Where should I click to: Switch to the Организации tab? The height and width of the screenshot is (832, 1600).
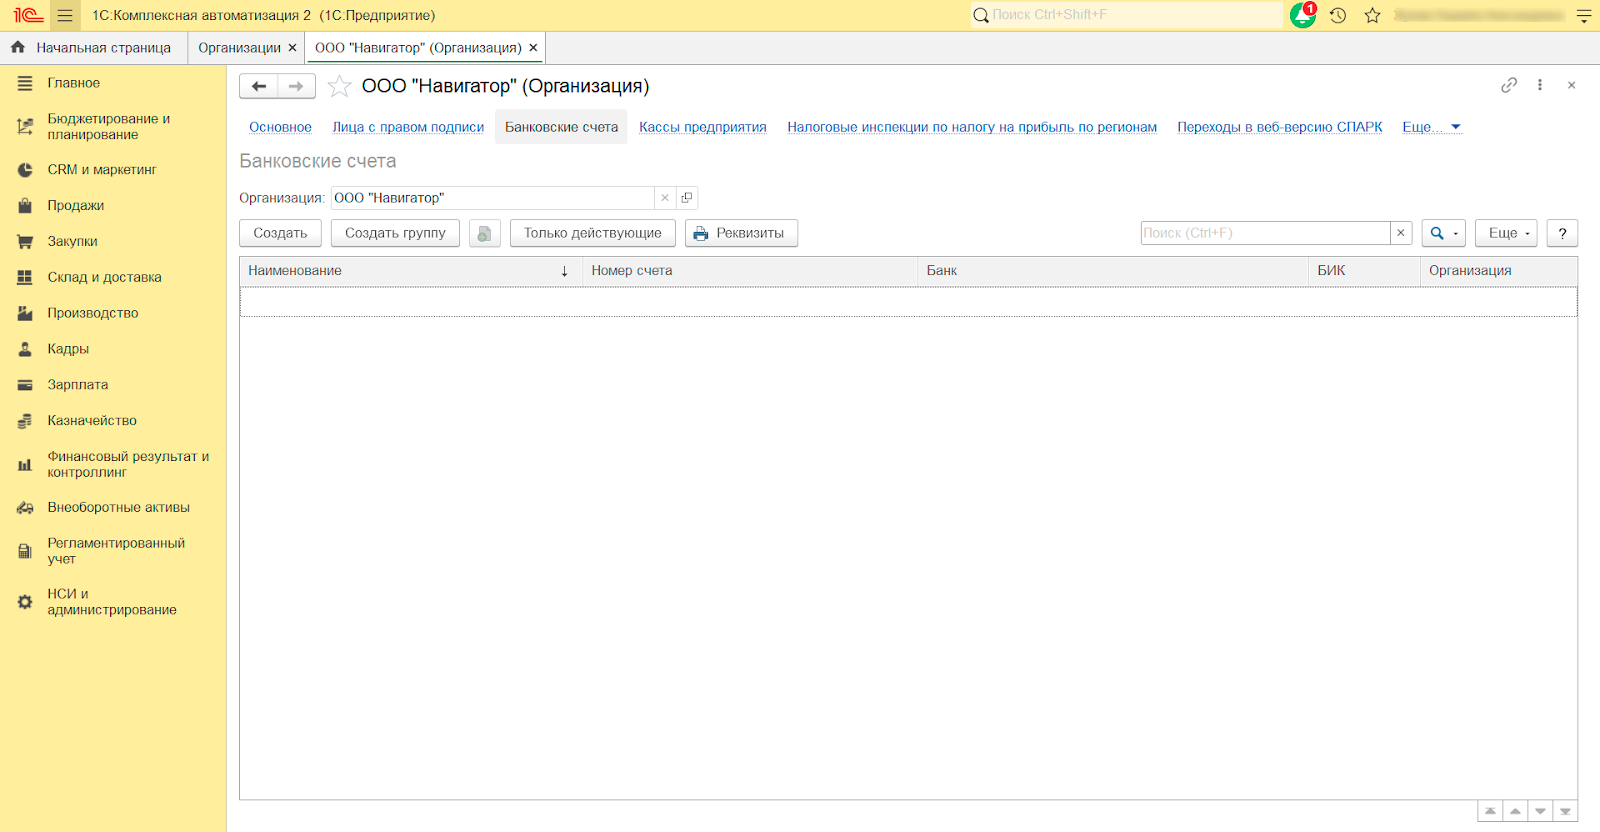(x=239, y=48)
